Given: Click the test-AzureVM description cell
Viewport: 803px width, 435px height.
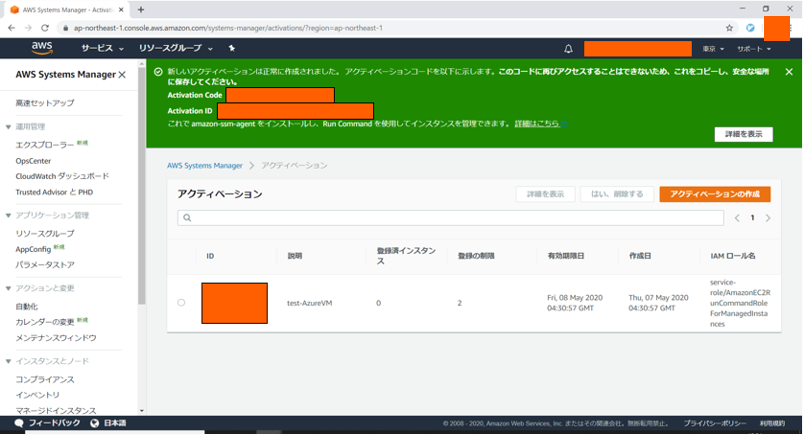Looking at the screenshot, I should pos(310,303).
